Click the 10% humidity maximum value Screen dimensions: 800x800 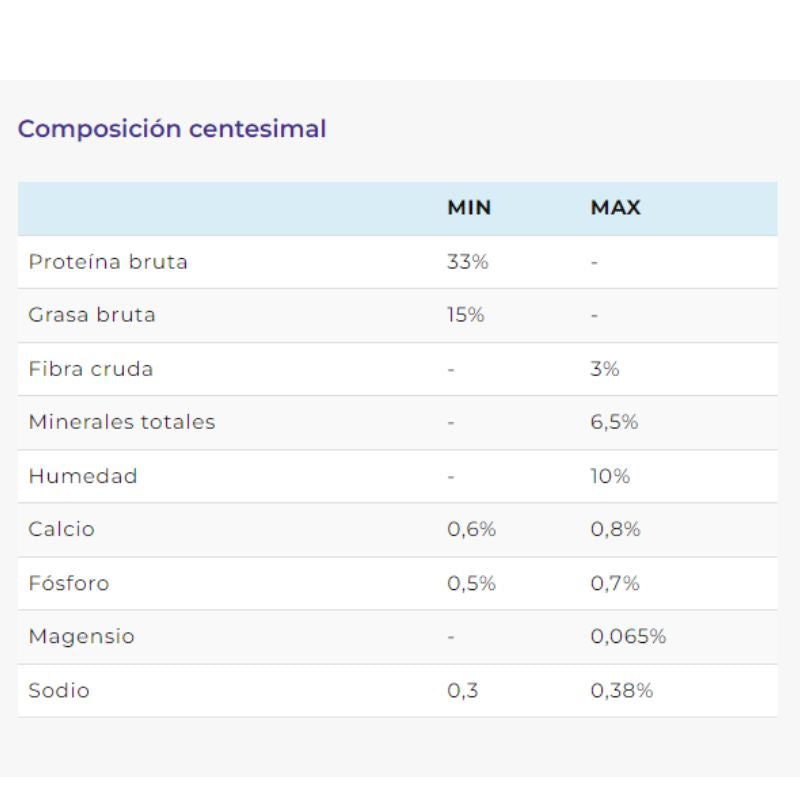(x=610, y=476)
